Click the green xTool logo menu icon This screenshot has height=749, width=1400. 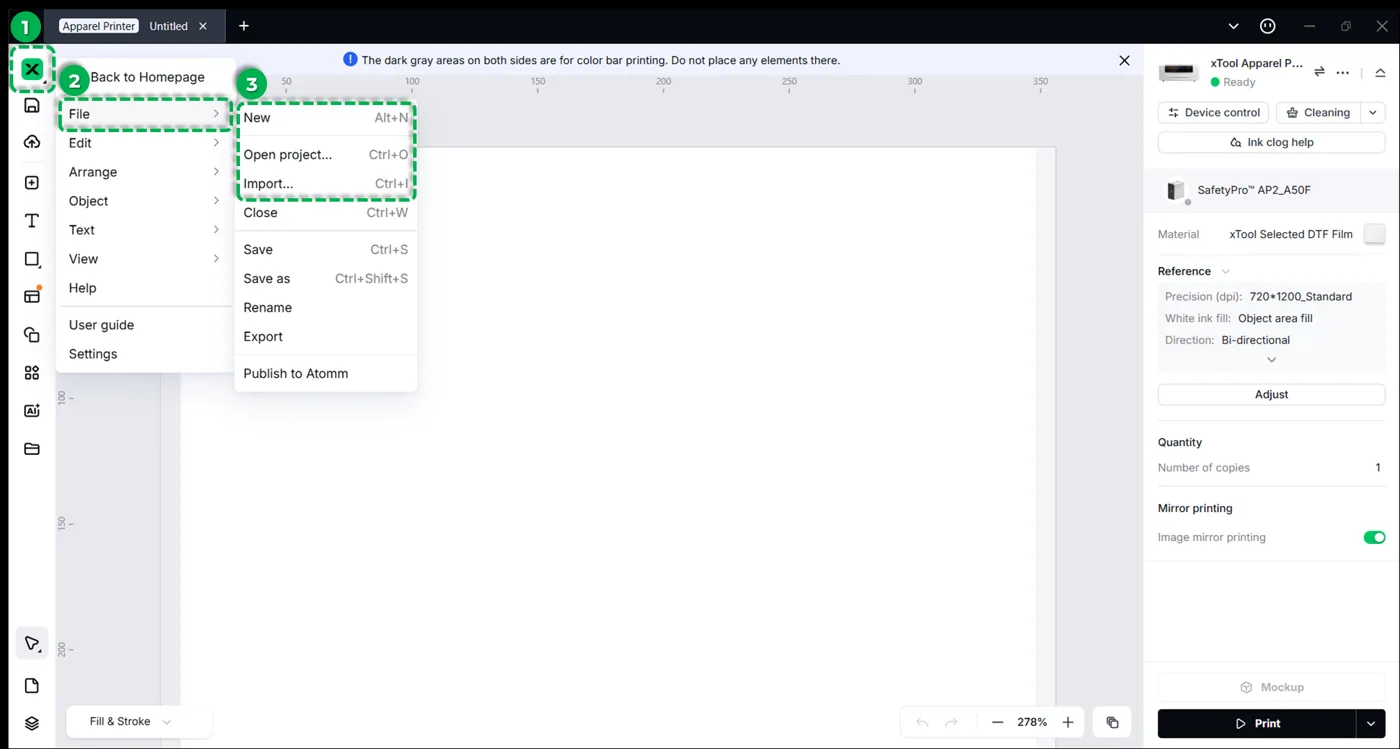[x=32, y=69]
